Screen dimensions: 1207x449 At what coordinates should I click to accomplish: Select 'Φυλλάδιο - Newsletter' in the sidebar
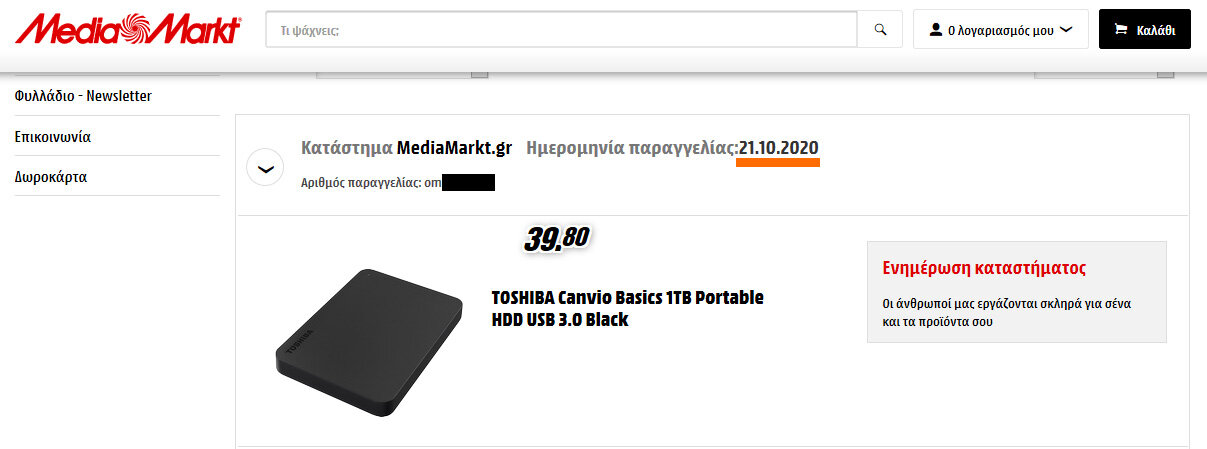pos(83,96)
